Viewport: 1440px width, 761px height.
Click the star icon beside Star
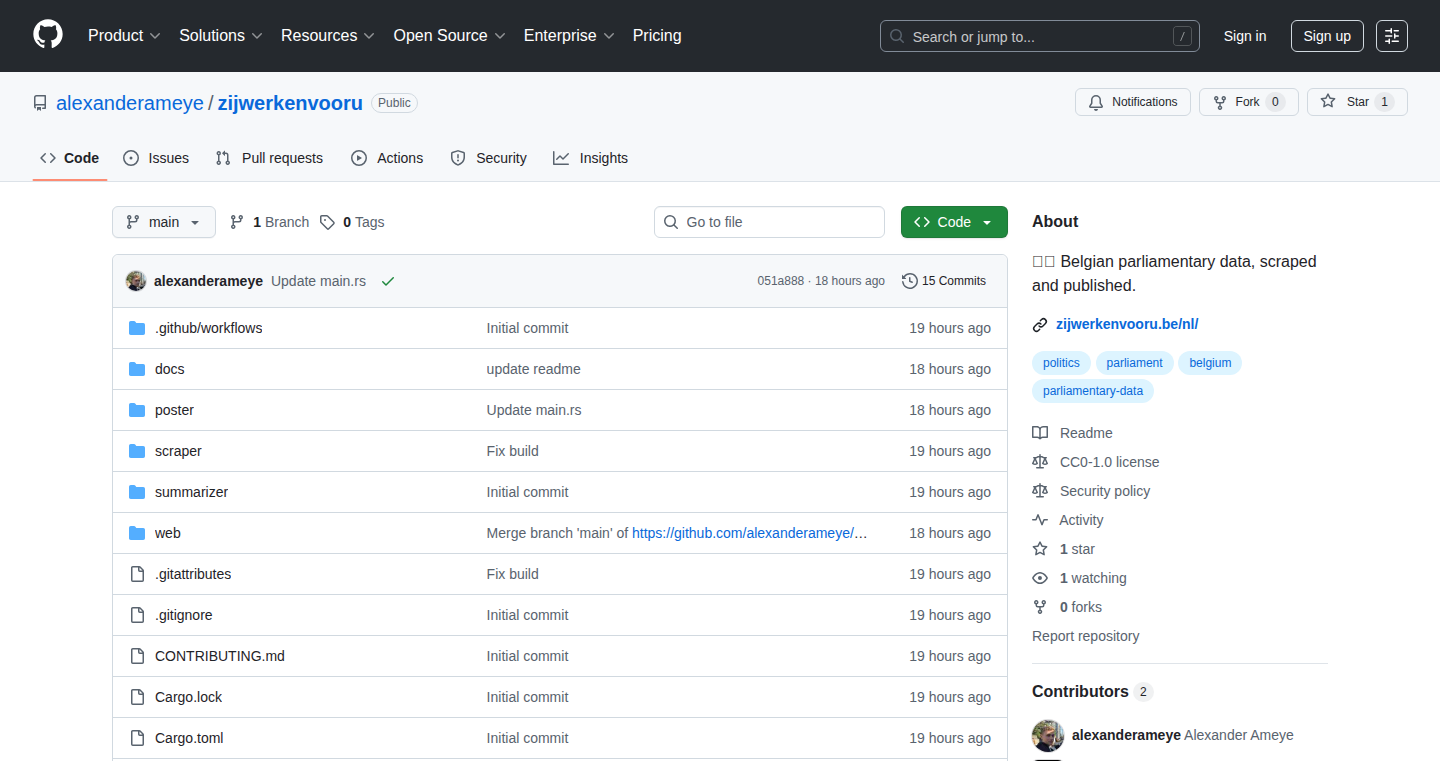point(1328,102)
